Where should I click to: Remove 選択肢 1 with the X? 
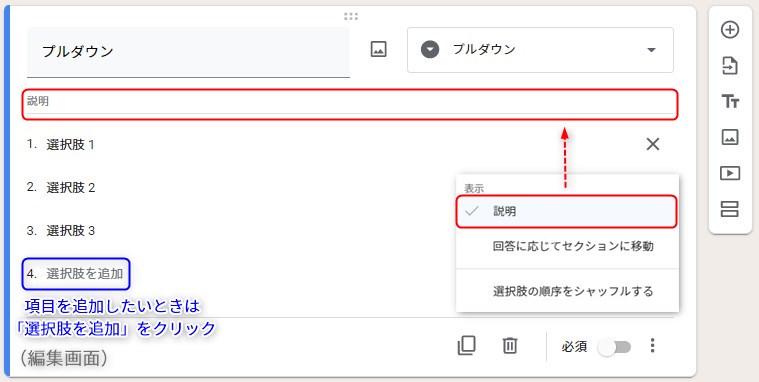coord(653,144)
